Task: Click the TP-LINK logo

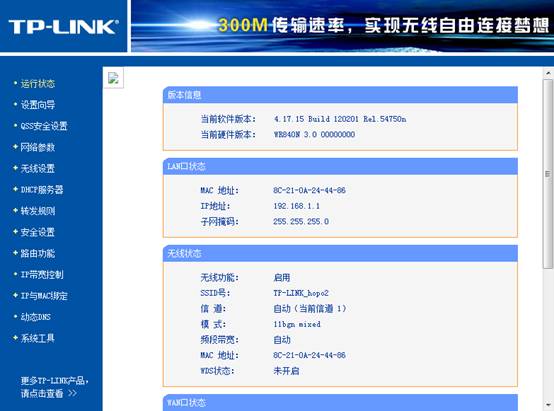Action: coord(64,27)
